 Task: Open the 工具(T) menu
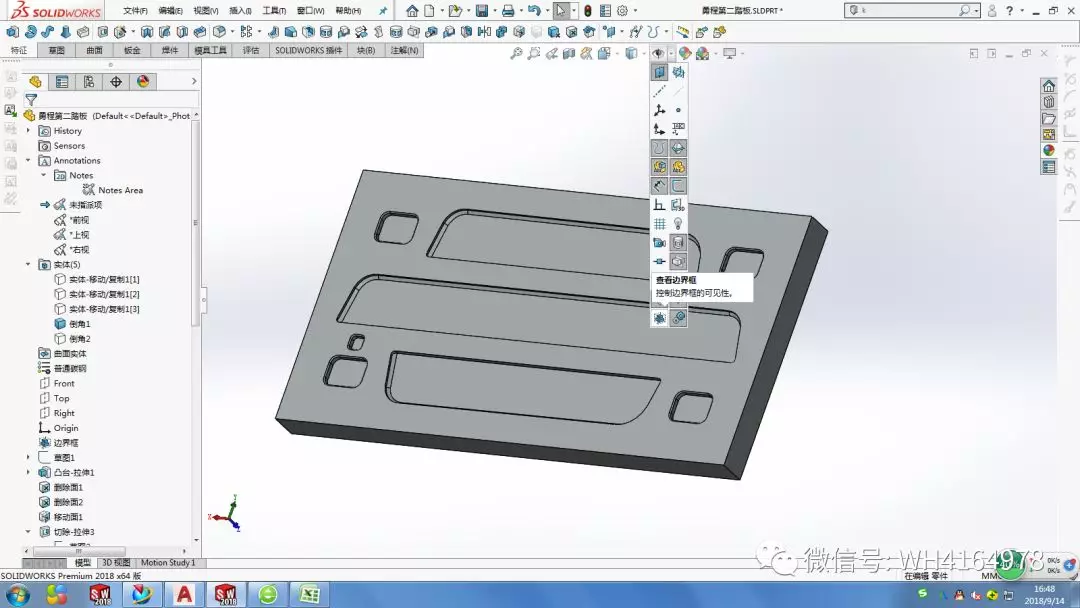(x=274, y=11)
